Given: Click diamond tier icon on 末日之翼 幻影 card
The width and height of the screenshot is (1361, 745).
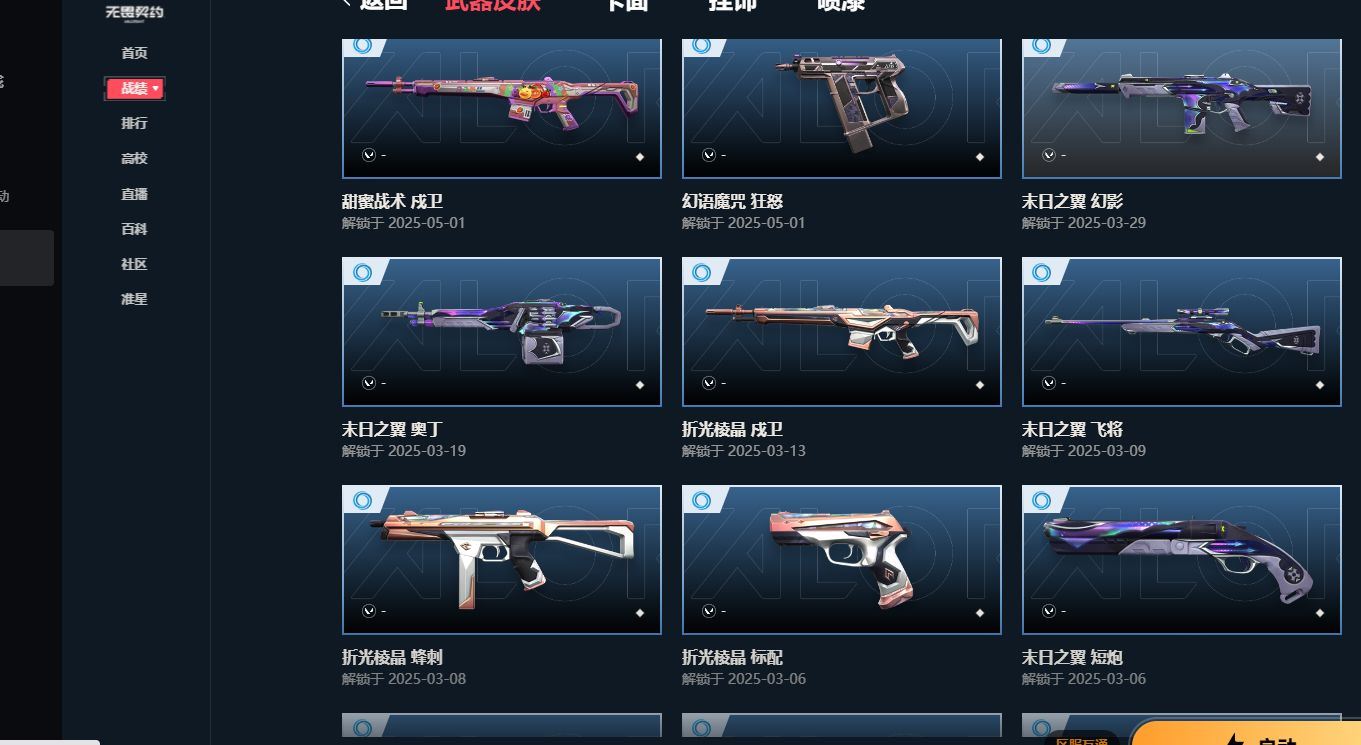Looking at the screenshot, I should click(1320, 157).
